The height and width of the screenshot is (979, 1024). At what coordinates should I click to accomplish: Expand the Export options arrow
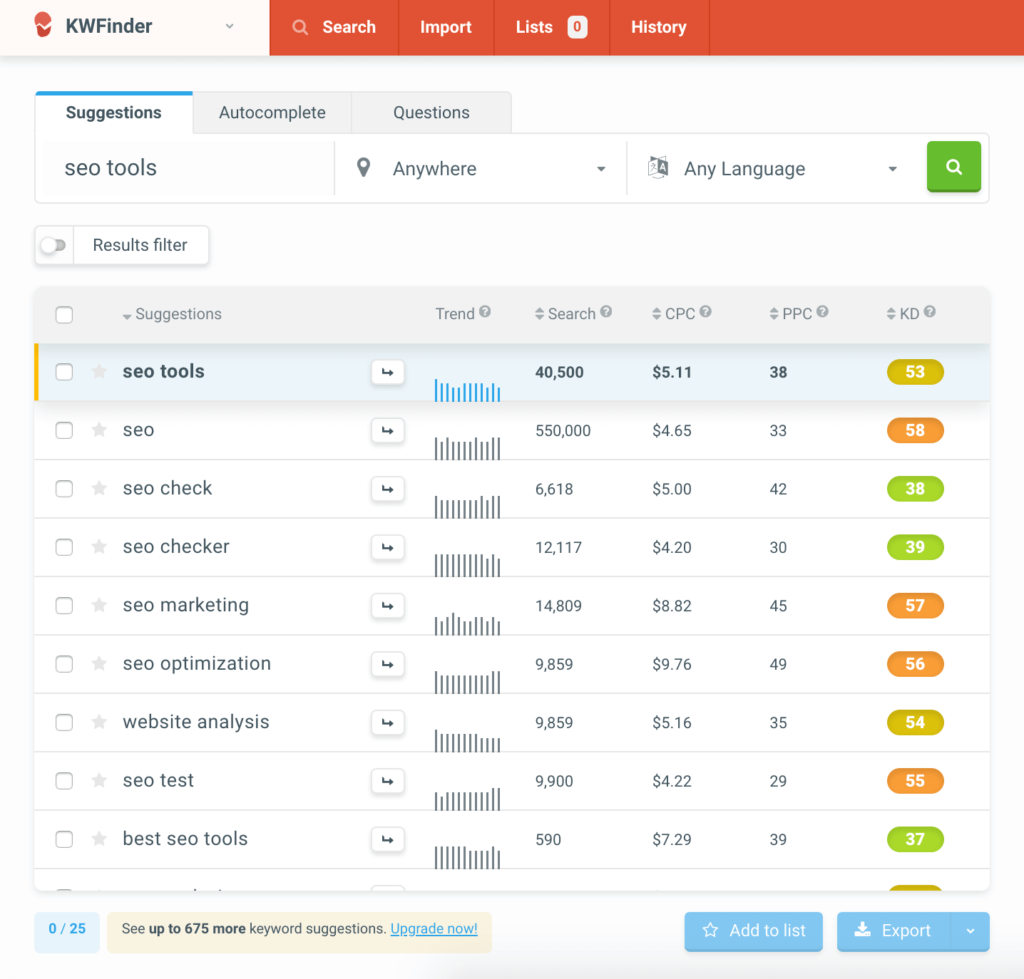pyautogui.click(x=969, y=931)
